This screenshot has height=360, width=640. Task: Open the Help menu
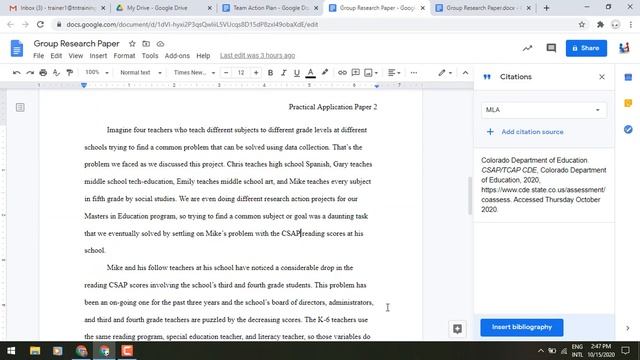(203, 56)
